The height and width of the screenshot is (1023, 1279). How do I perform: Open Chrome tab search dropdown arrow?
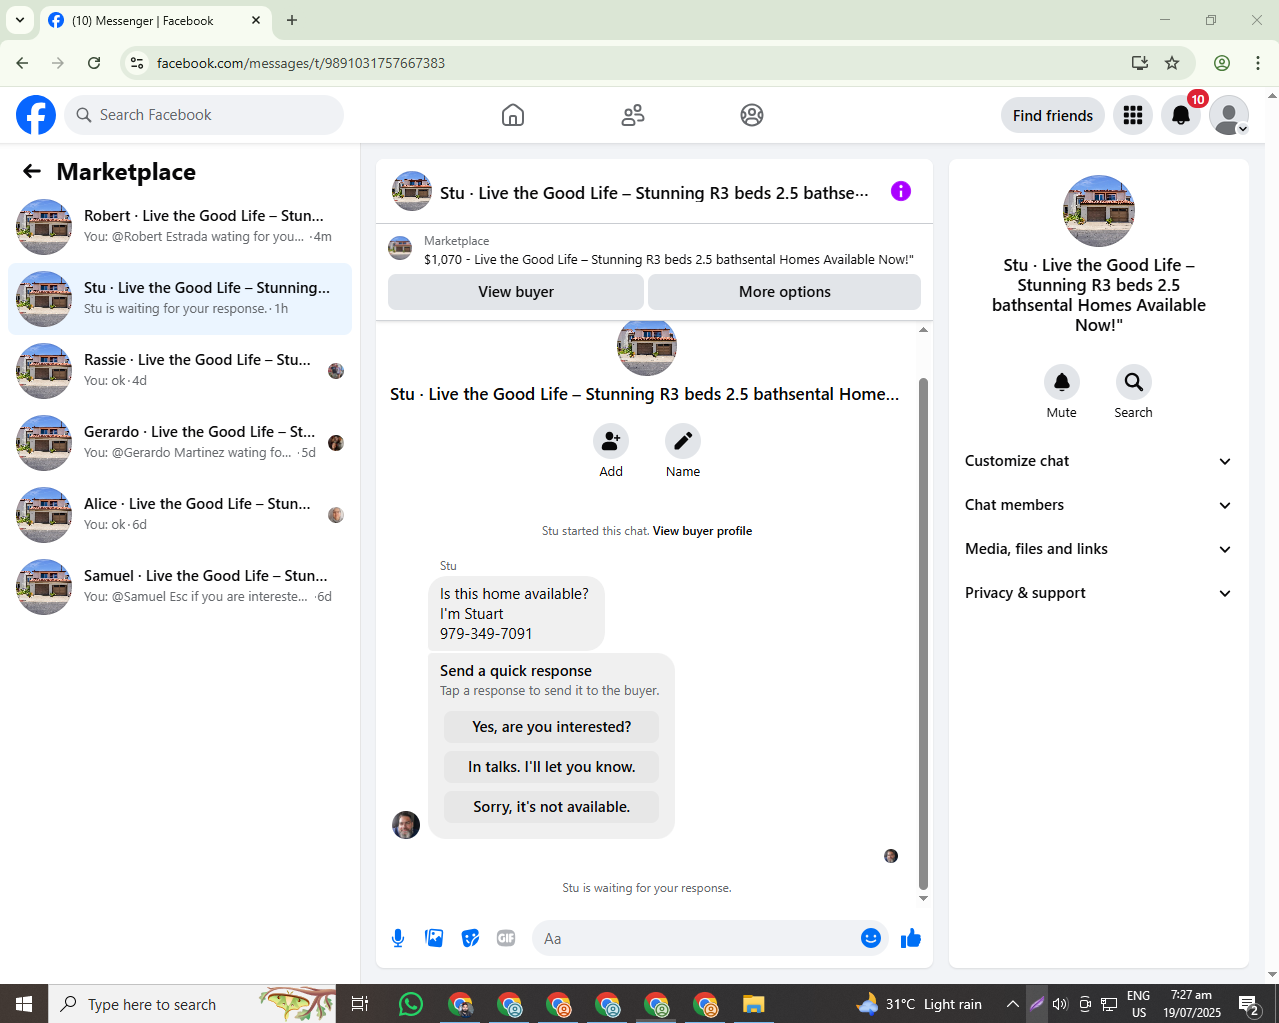19,20
